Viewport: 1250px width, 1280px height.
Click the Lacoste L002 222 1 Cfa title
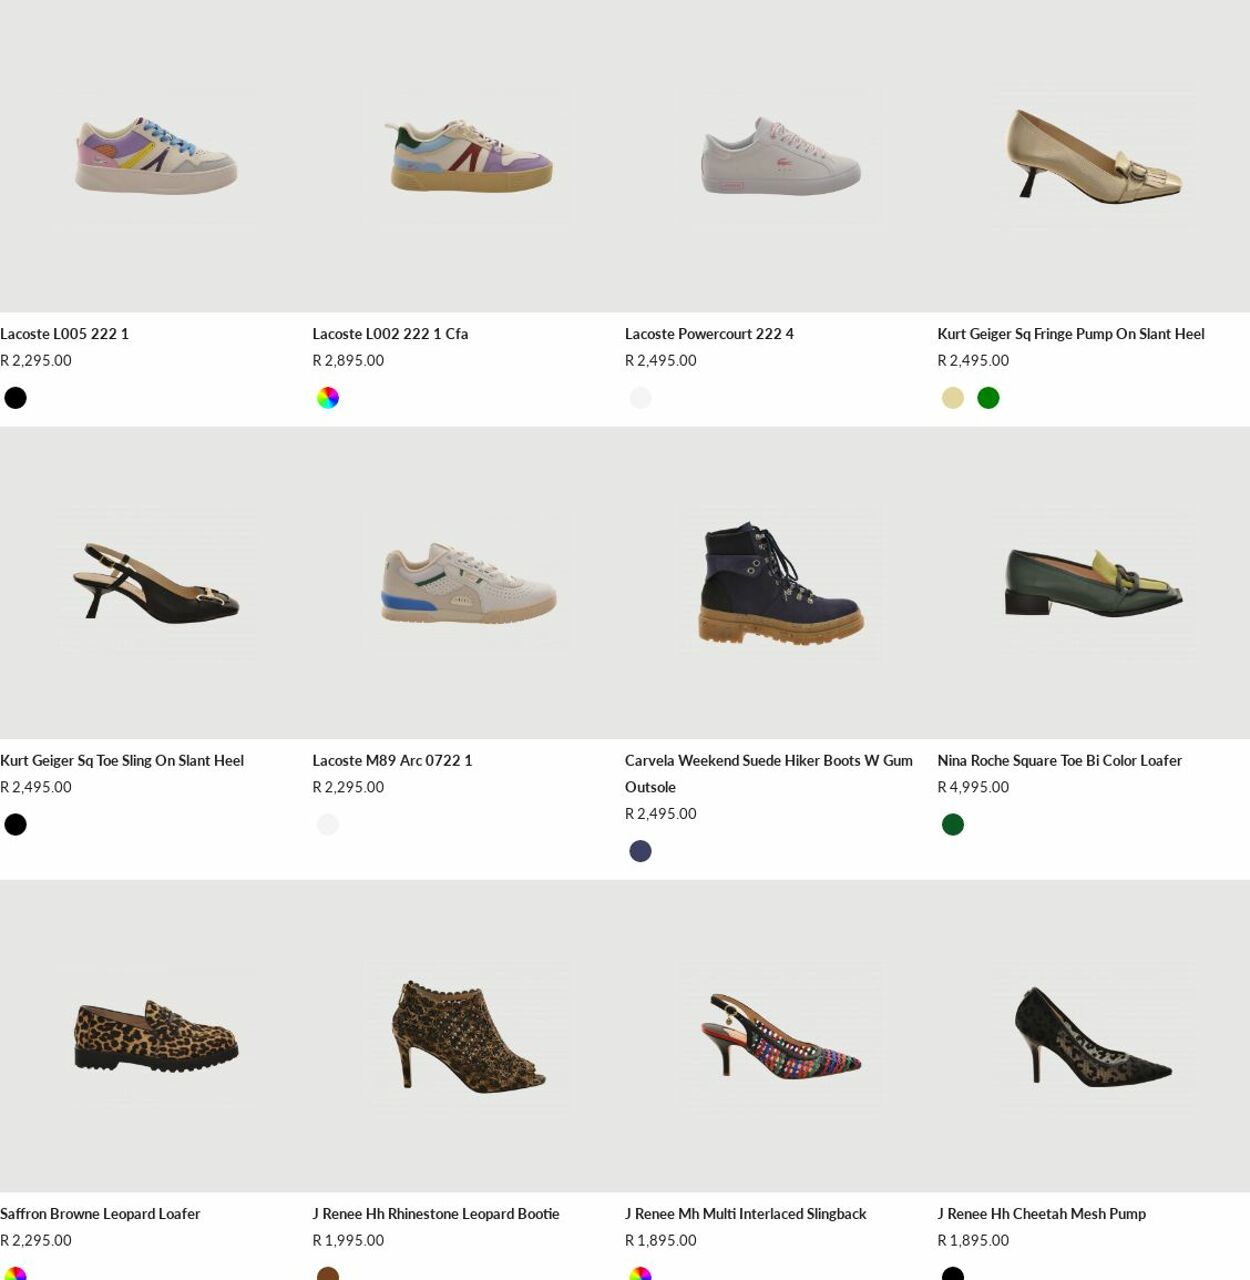[x=390, y=334]
